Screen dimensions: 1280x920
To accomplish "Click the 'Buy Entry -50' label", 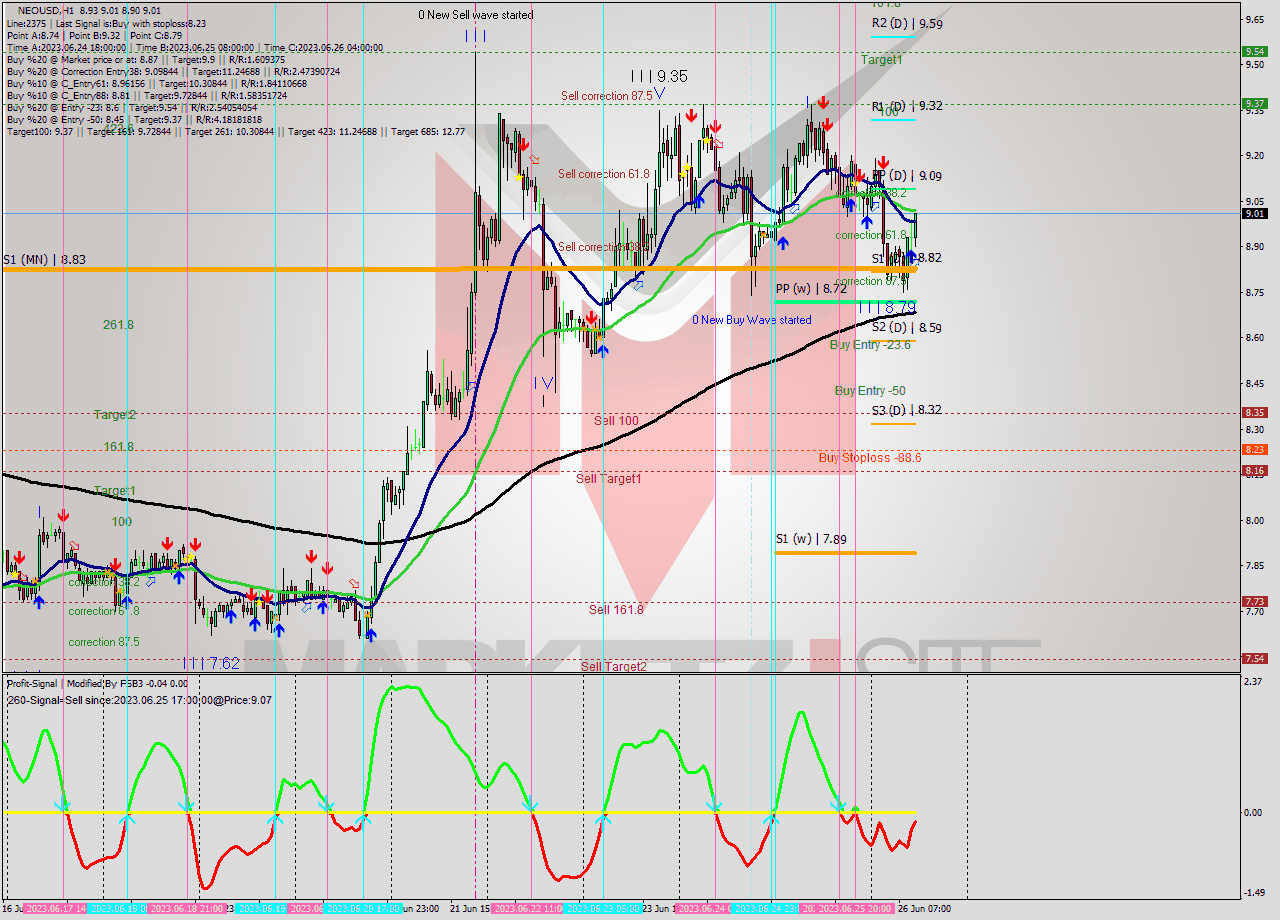I will (x=870, y=391).
